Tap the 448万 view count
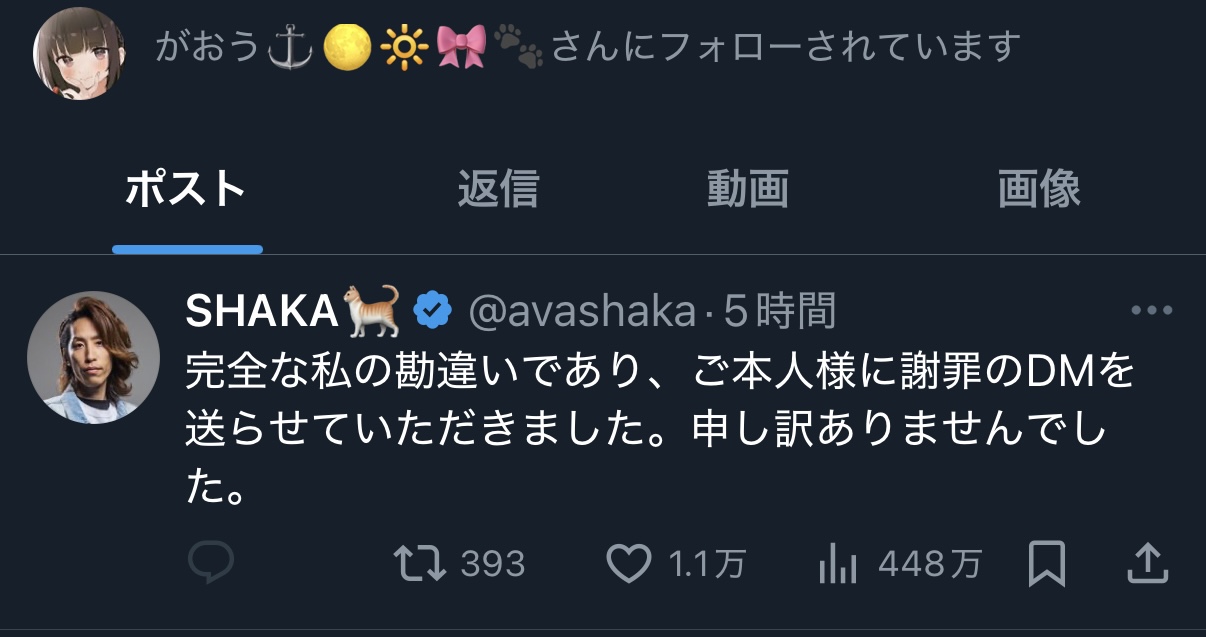This screenshot has height=637, width=1206. (x=930, y=565)
